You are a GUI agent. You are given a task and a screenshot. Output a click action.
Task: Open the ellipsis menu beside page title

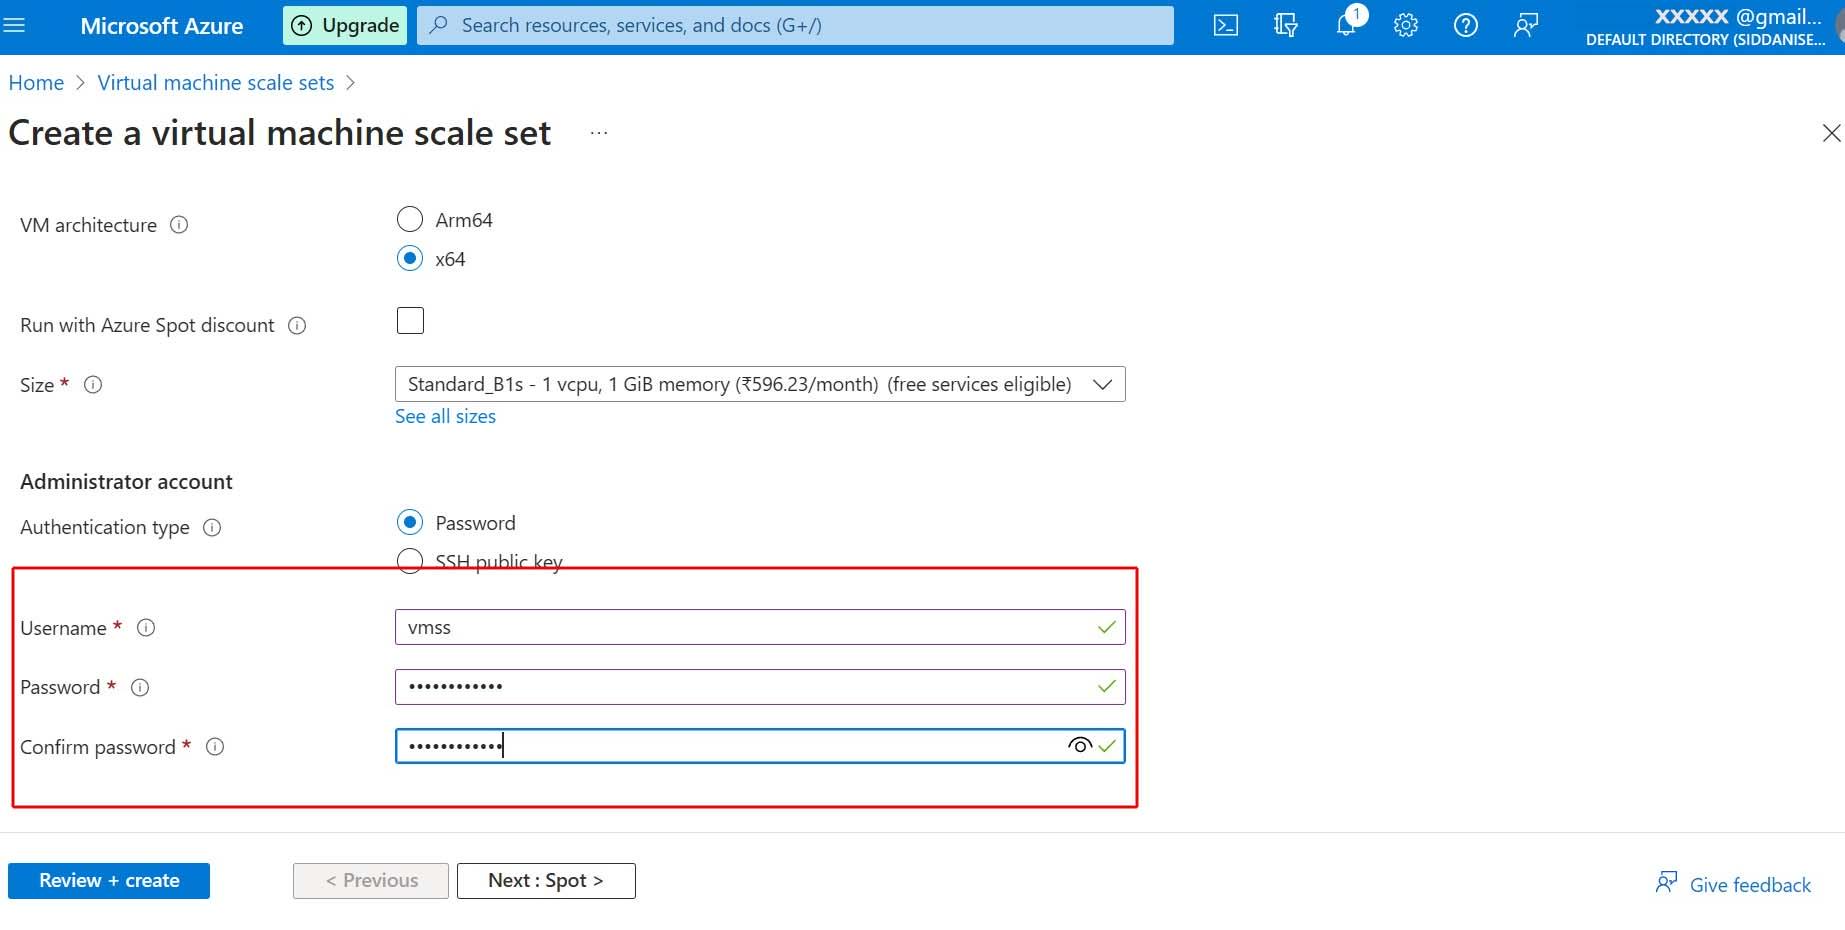[x=599, y=133]
